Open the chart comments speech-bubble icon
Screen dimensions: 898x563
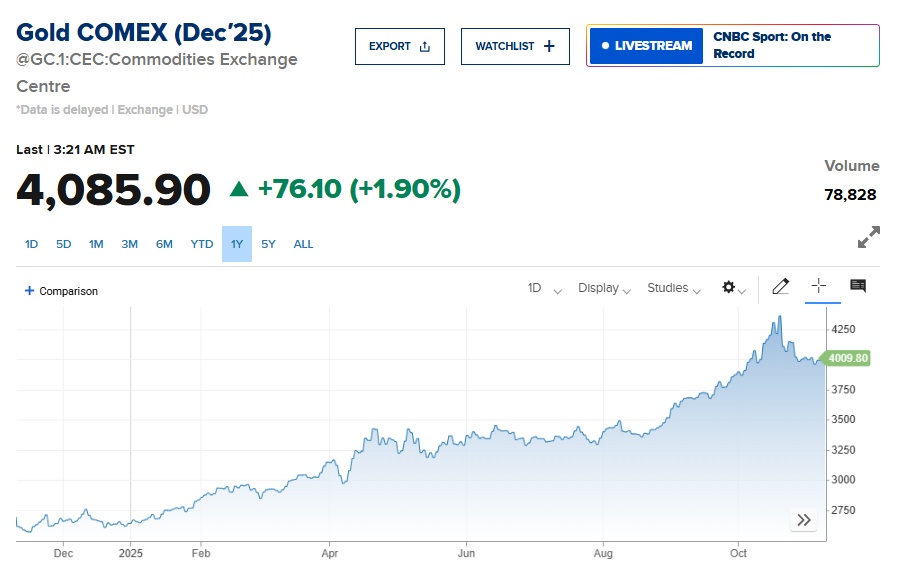858,285
